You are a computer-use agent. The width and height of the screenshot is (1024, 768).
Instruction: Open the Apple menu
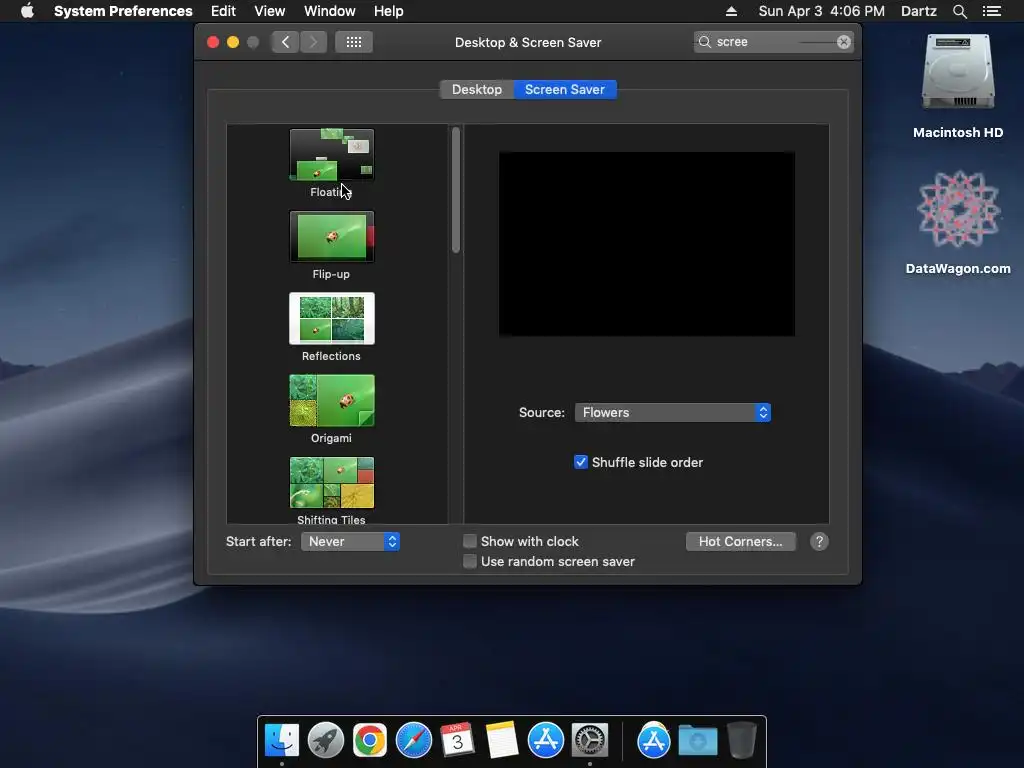pyautogui.click(x=27, y=11)
